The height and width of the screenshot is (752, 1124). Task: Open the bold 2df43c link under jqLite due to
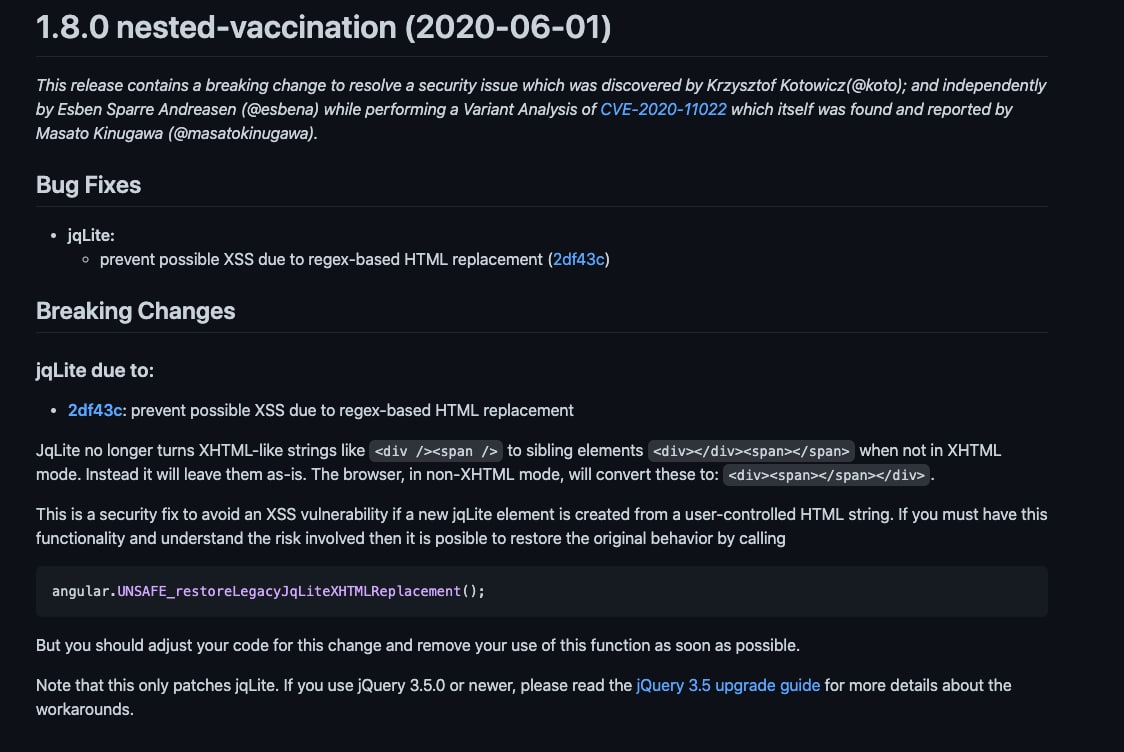pos(95,410)
